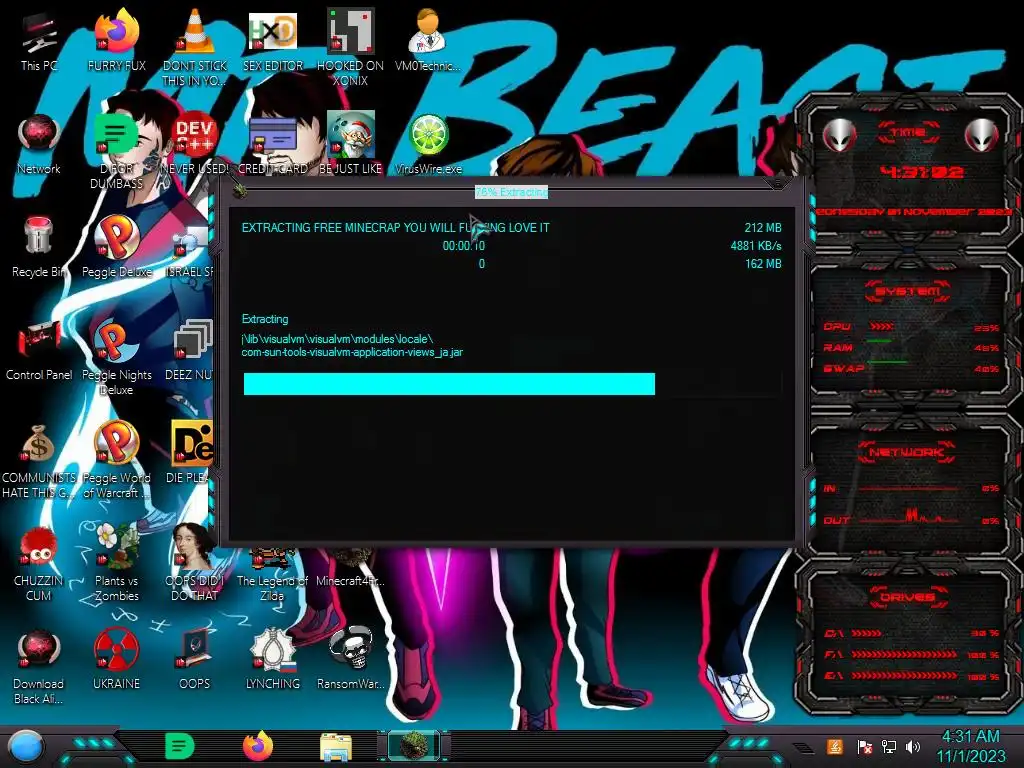
Task: Click the 162 MB extracted size value
Action: [763, 264]
